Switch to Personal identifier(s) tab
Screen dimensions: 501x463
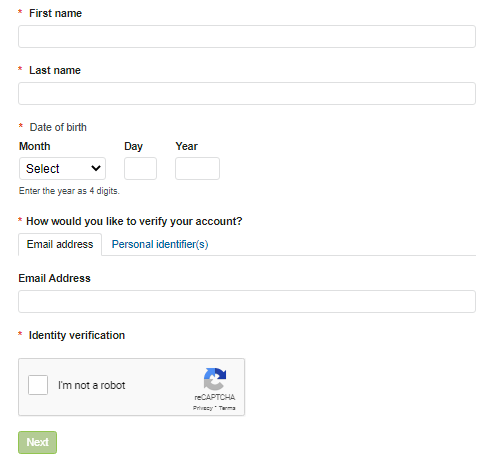(x=160, y=244)
